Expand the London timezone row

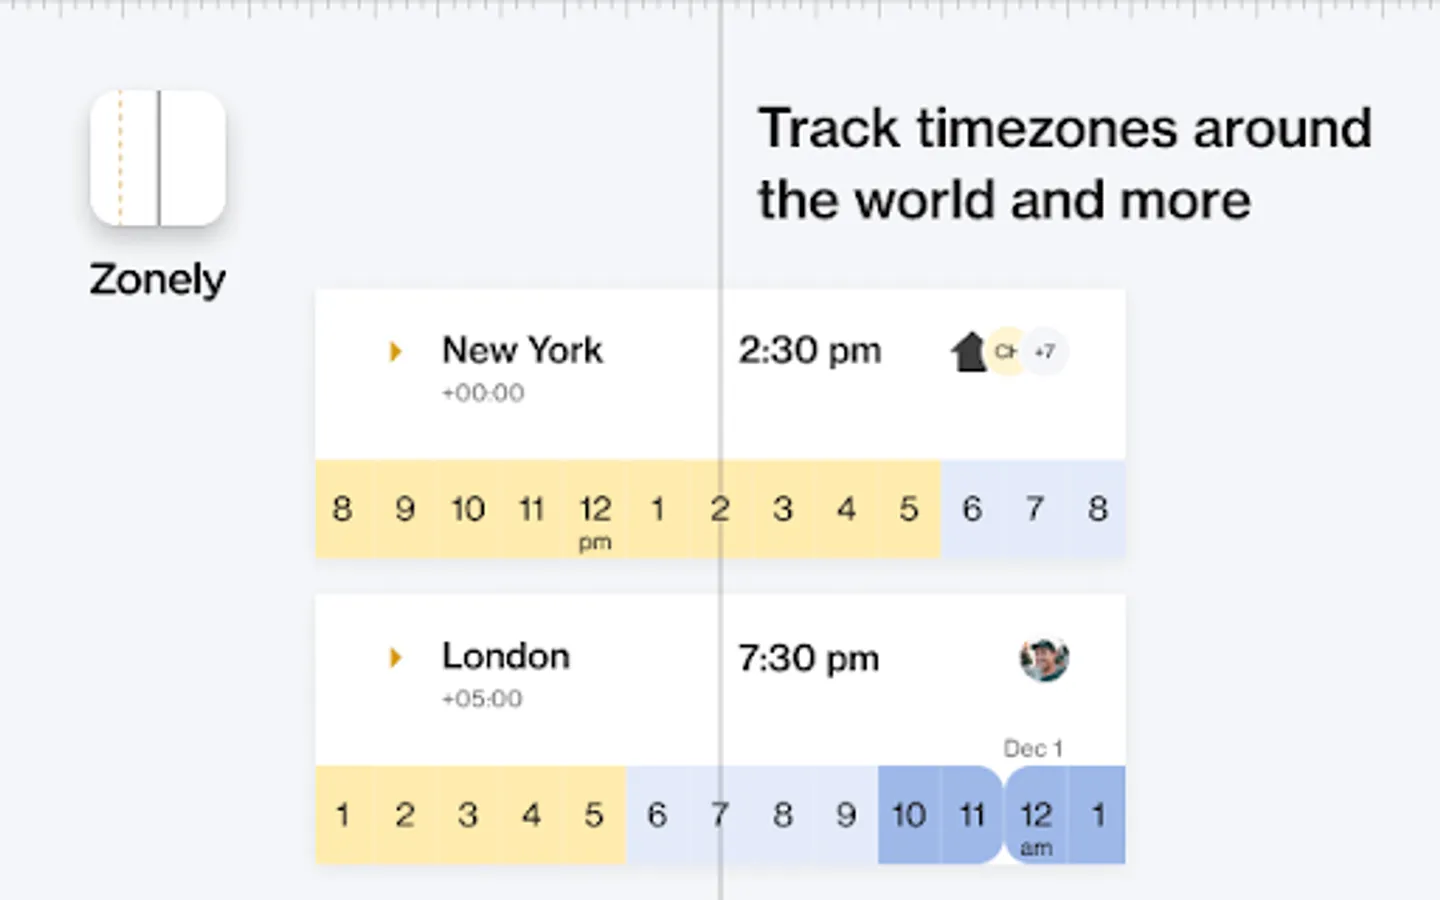click(396, 657)
